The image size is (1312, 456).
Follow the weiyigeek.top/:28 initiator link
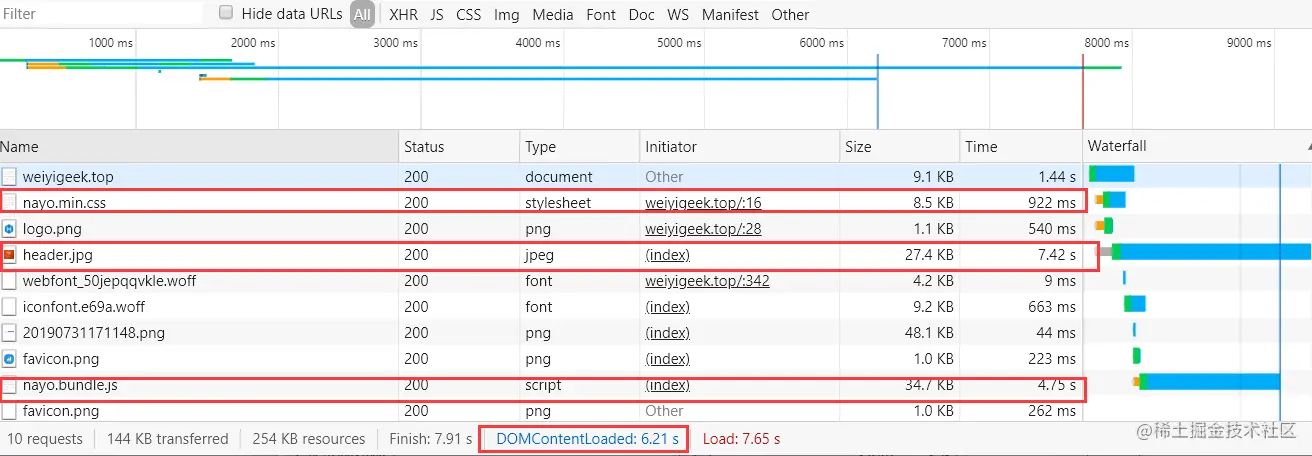pos(703,228)
